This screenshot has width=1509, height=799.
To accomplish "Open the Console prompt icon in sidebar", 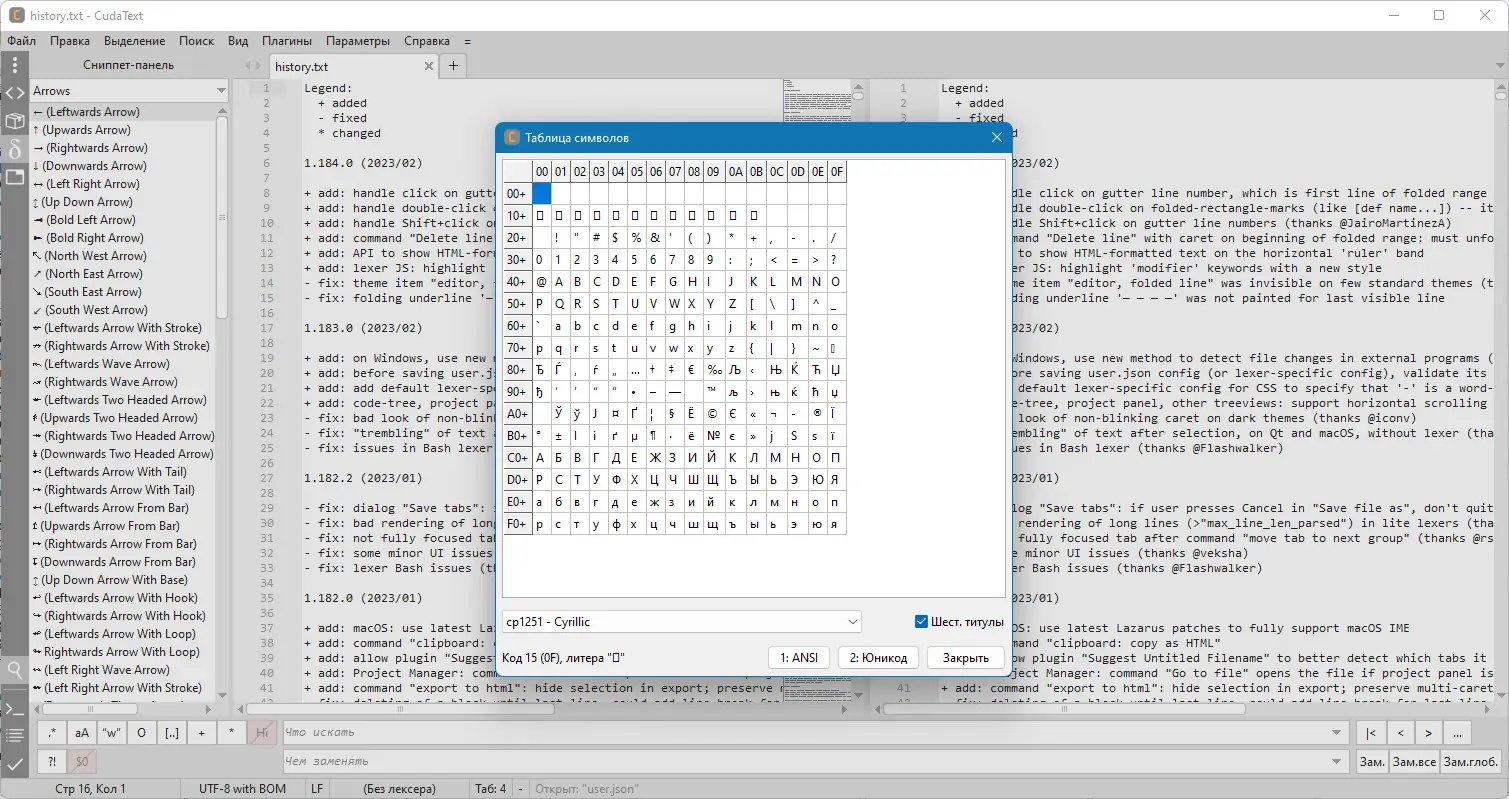I will 14,708.
